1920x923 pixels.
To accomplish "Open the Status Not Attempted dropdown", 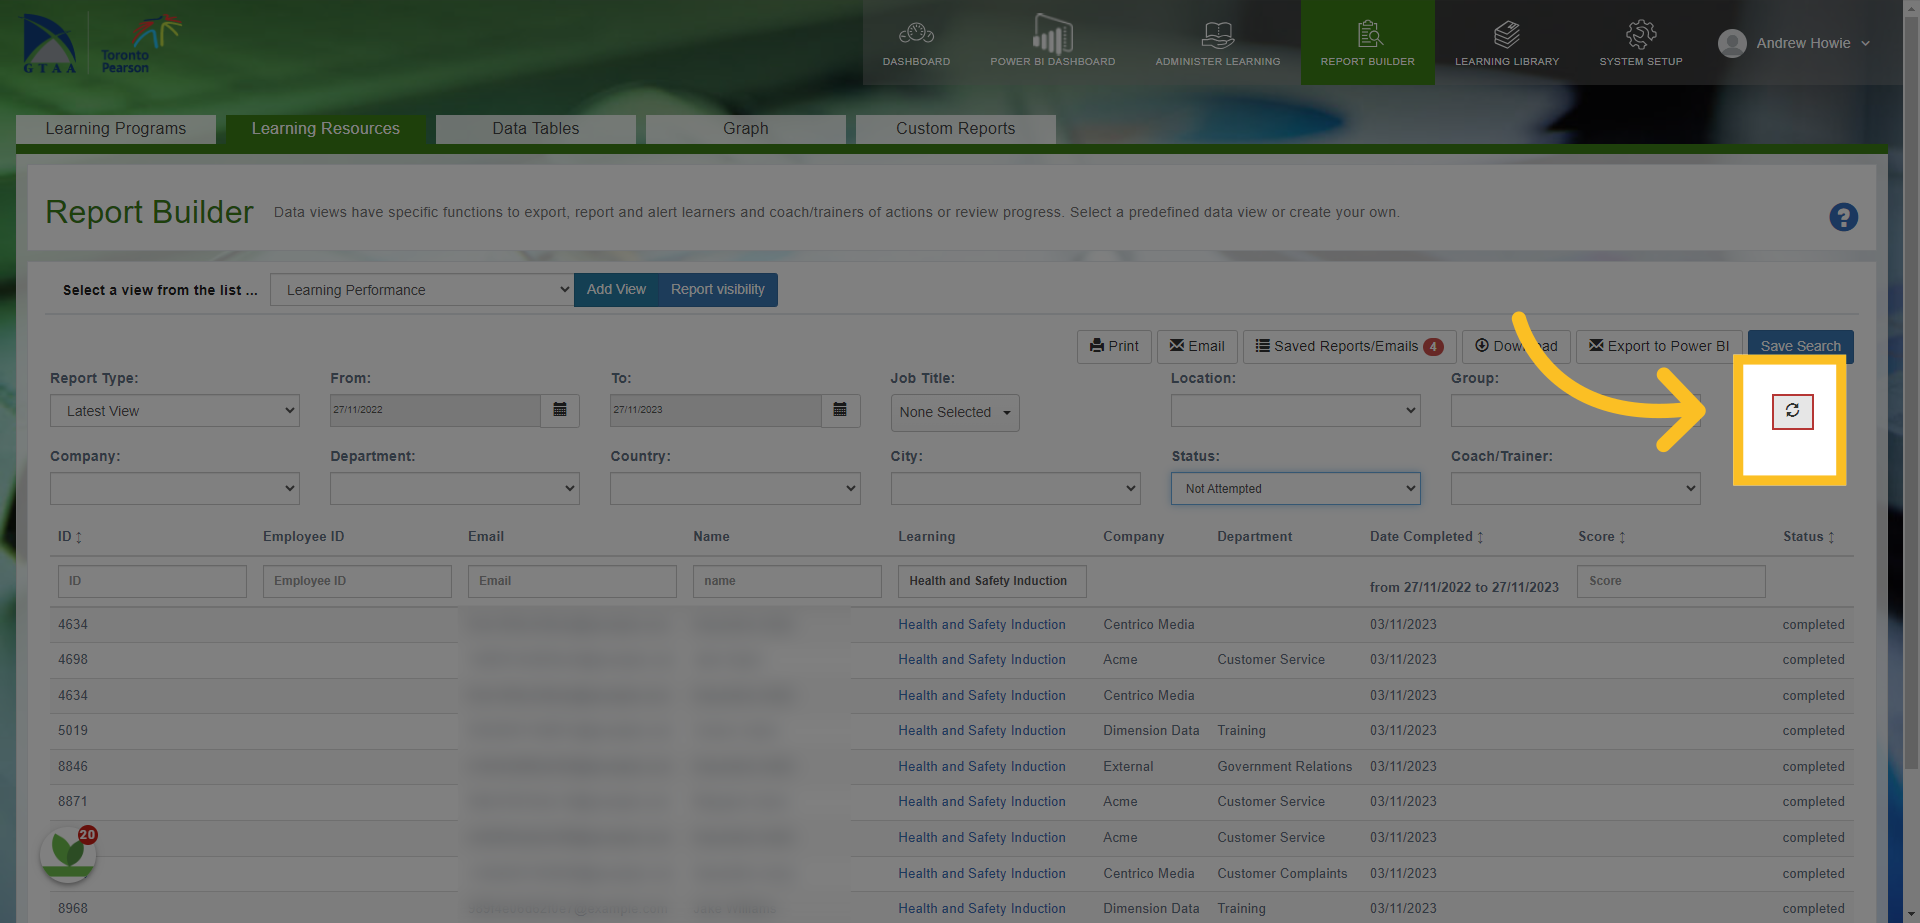I will tap(1296, 489).
